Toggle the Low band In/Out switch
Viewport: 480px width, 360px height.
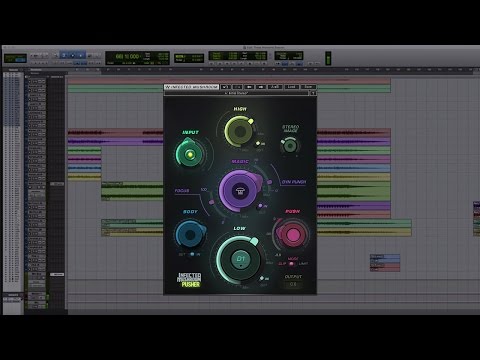pyautogui.click(x=262, y=278)
